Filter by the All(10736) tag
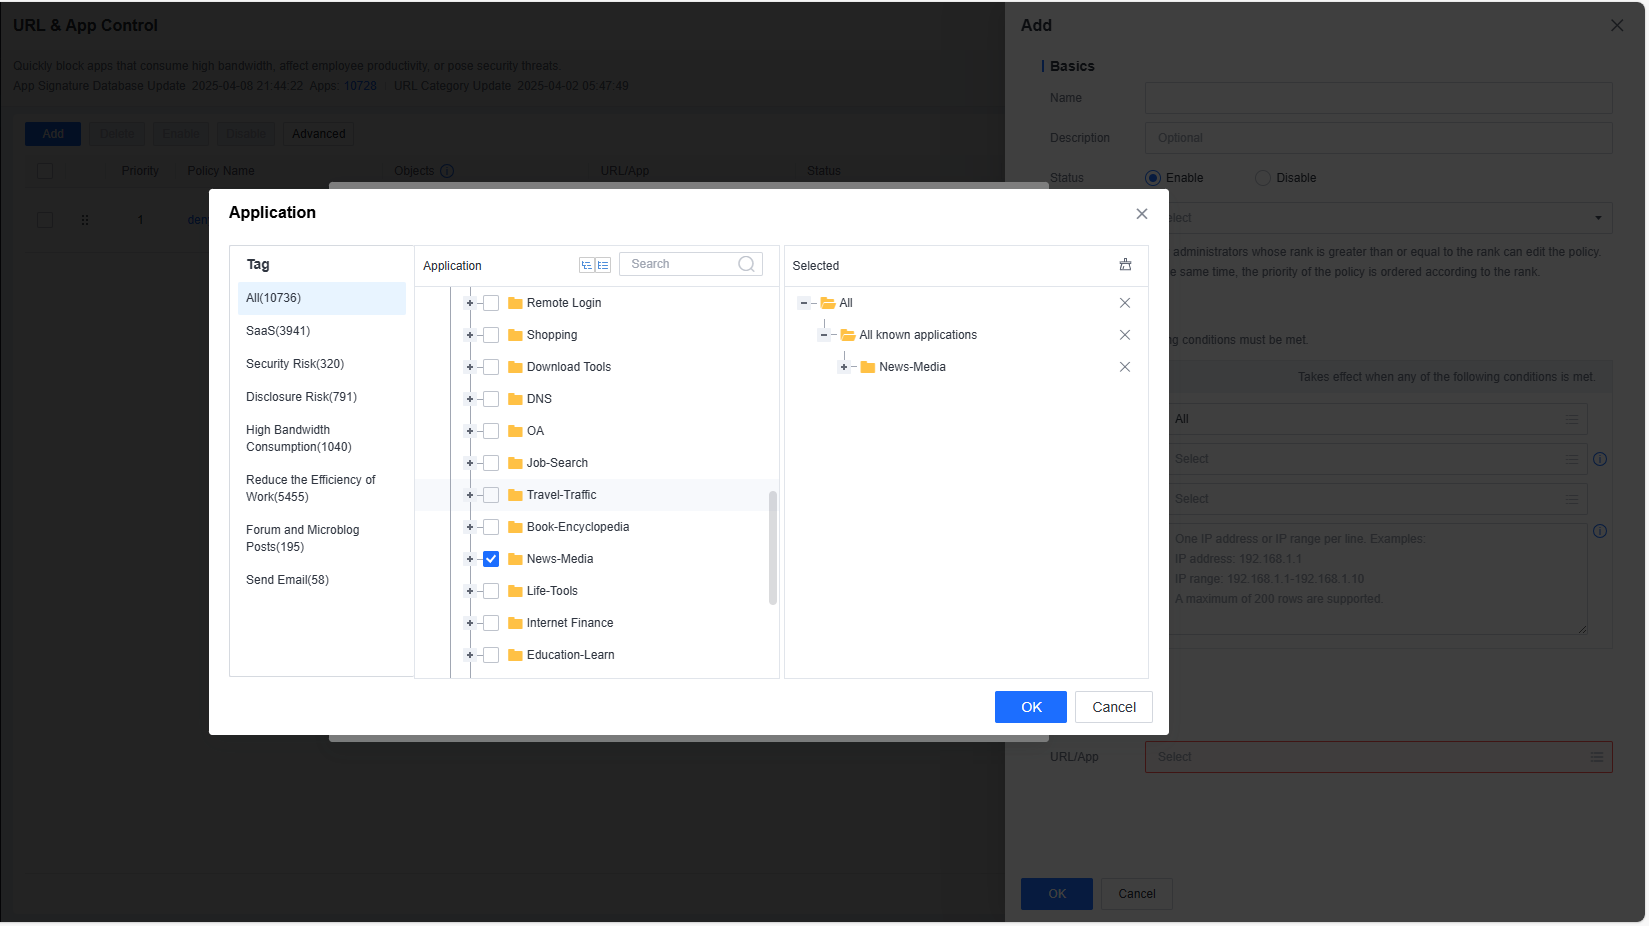 pyautogui.click(x=322, y=298)
